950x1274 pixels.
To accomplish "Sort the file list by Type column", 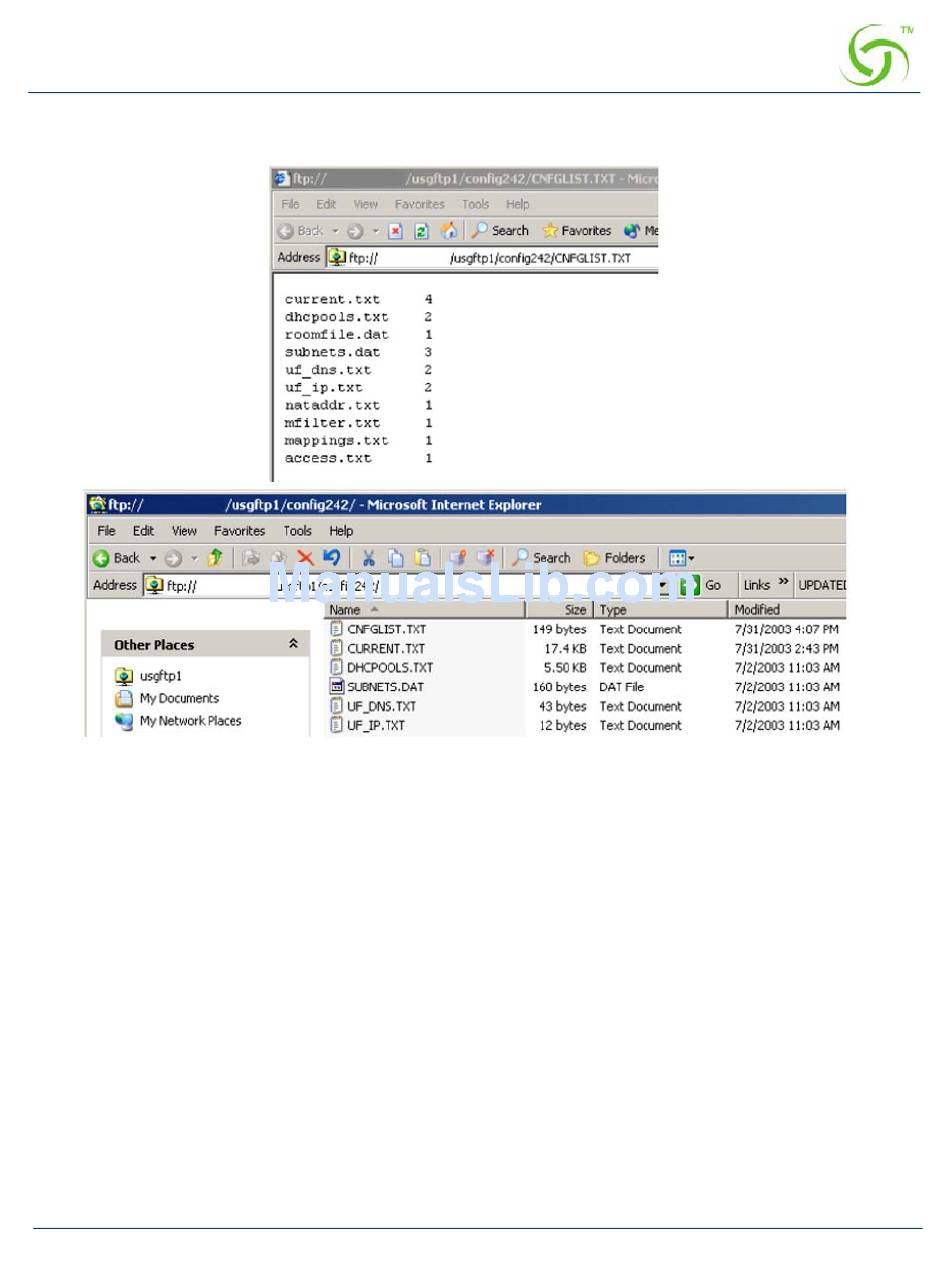I will click(x=661, y=610).
